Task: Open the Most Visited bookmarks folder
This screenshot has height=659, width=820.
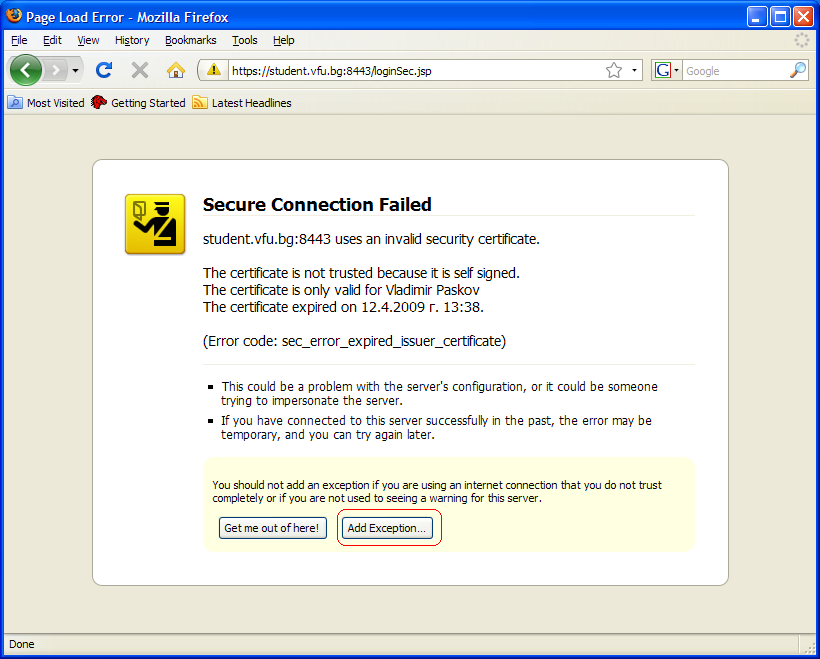Action: (46, 103)
